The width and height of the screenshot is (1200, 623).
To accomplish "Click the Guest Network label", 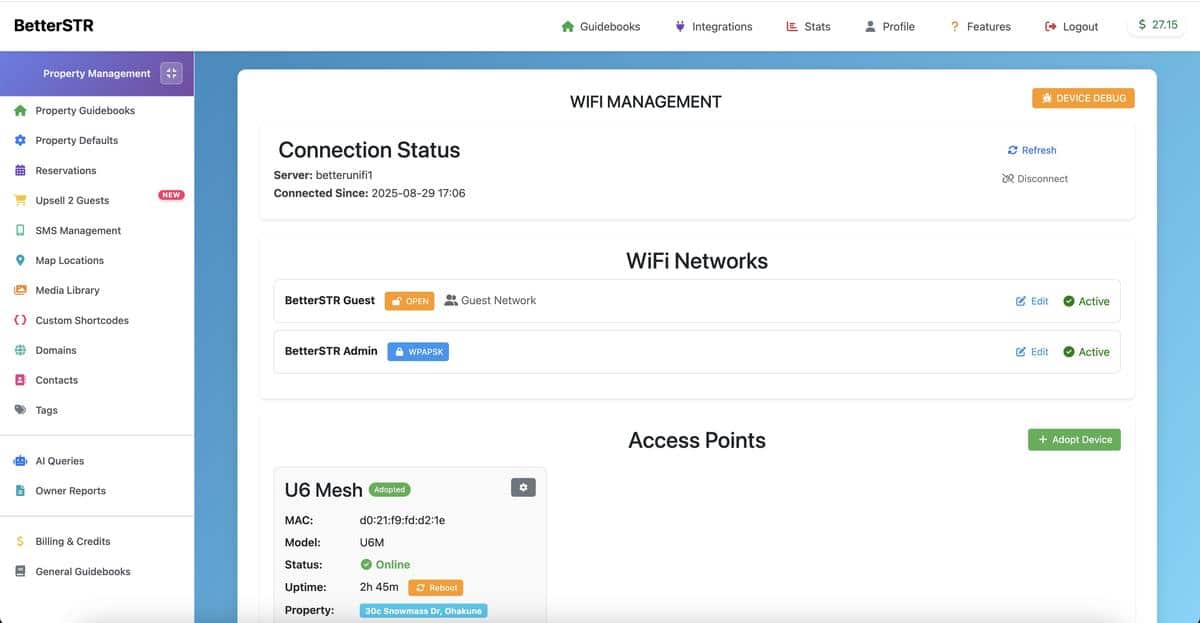I will pos(490,300).
